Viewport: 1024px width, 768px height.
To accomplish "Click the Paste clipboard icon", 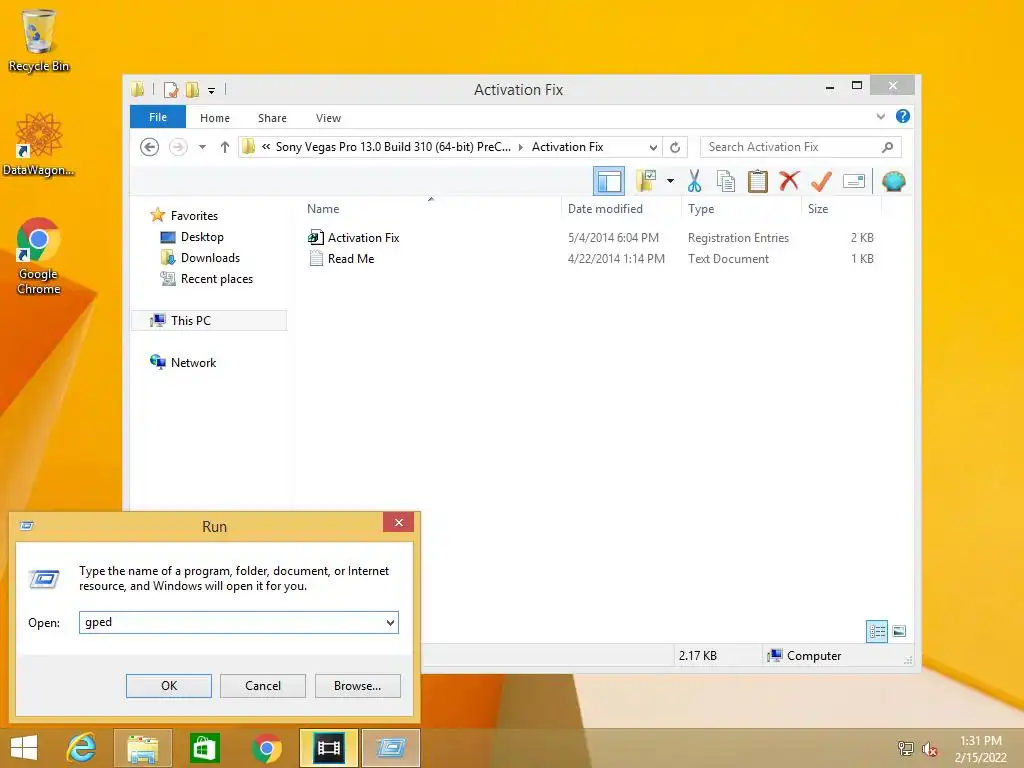I will [758, 181].
